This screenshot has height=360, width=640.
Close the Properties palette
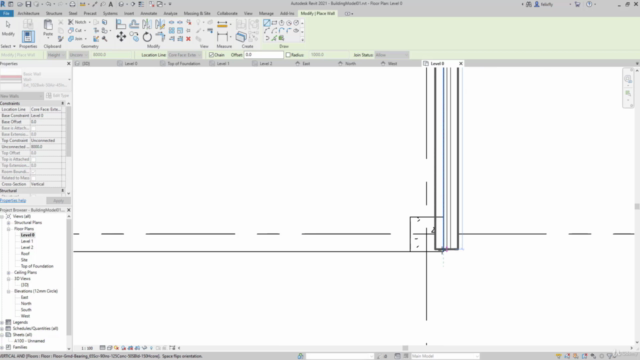coord(69,64)
